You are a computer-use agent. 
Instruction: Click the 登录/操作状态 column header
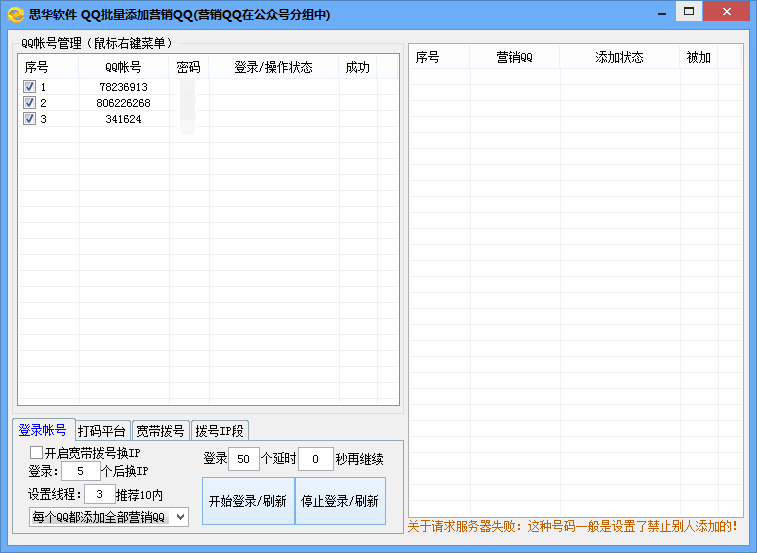click(x=274, y=67)
